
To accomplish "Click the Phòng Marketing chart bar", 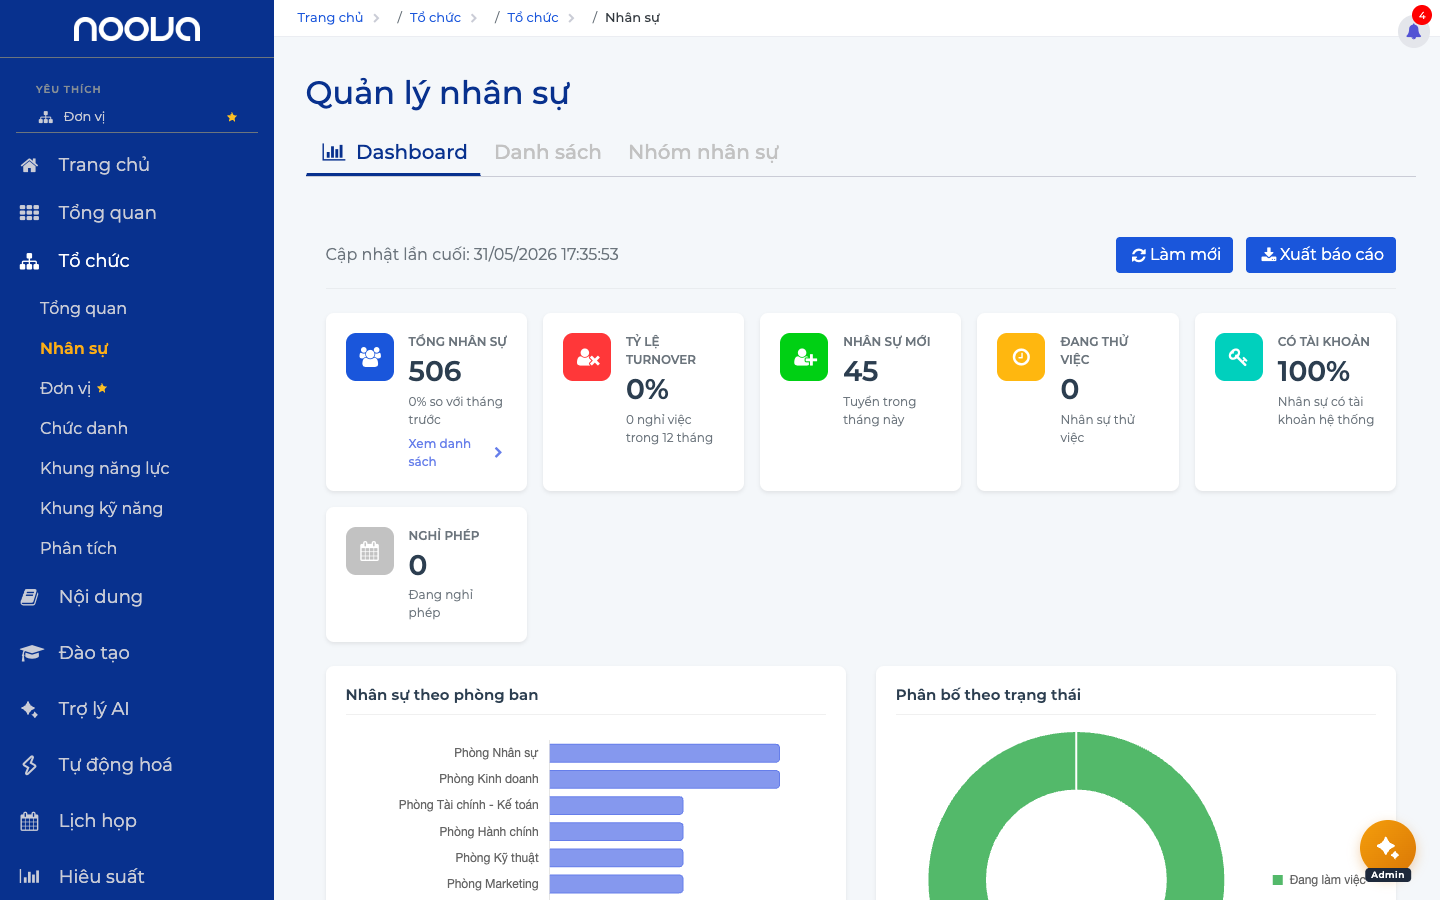I will click(616, 884).
